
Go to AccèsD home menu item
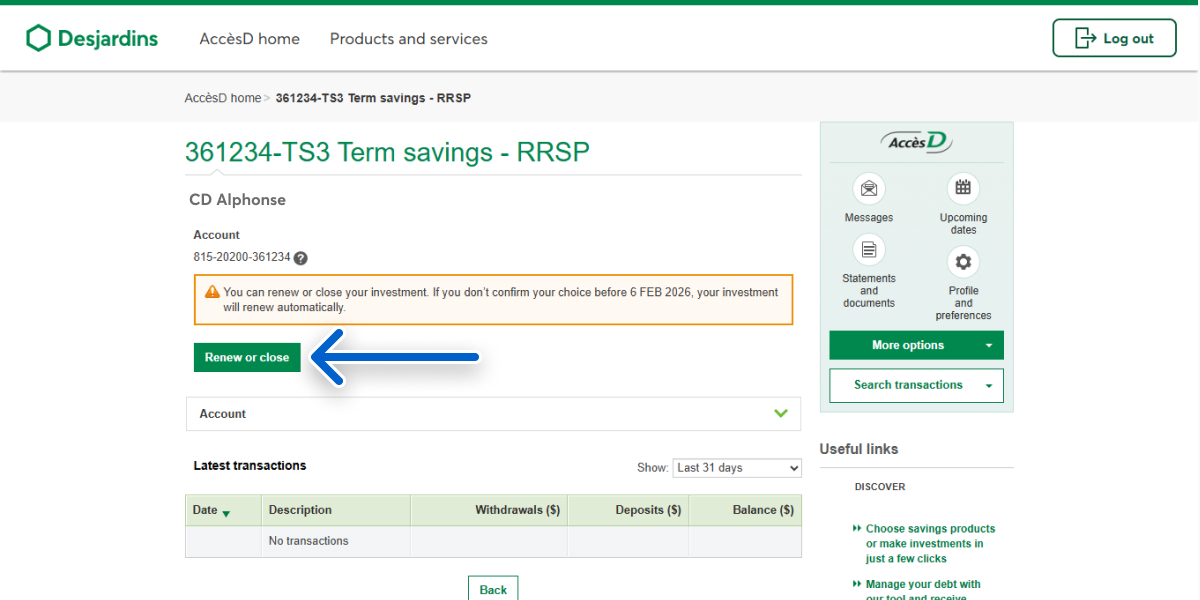tap(249, 39)
